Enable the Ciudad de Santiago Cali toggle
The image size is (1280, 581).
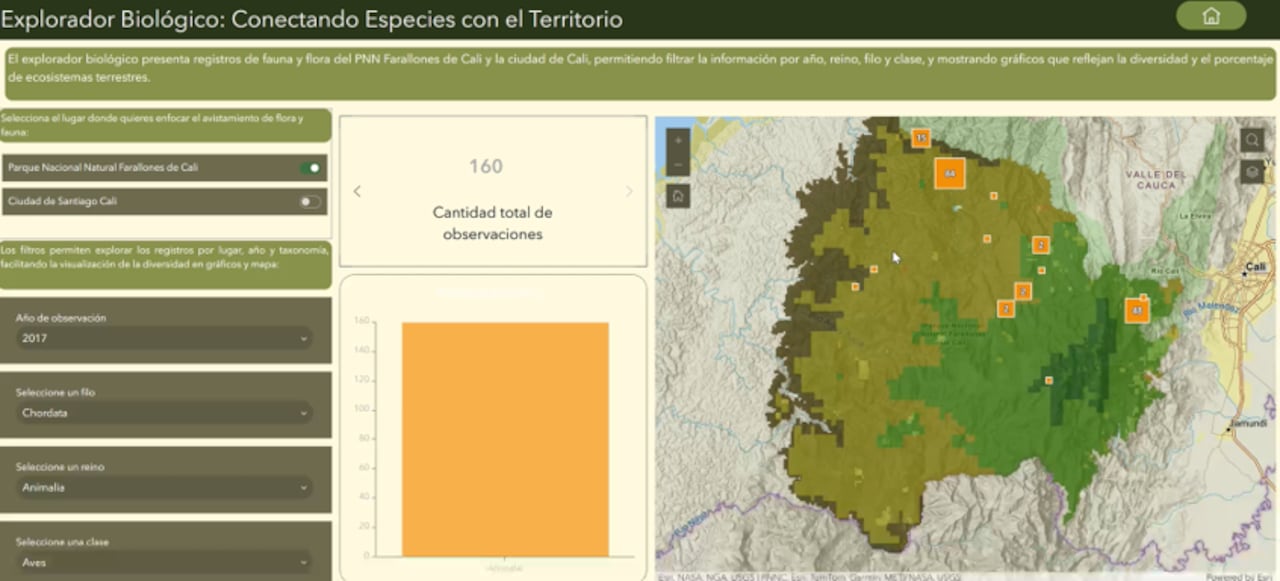pyautogui.click(x=307, y=201)
